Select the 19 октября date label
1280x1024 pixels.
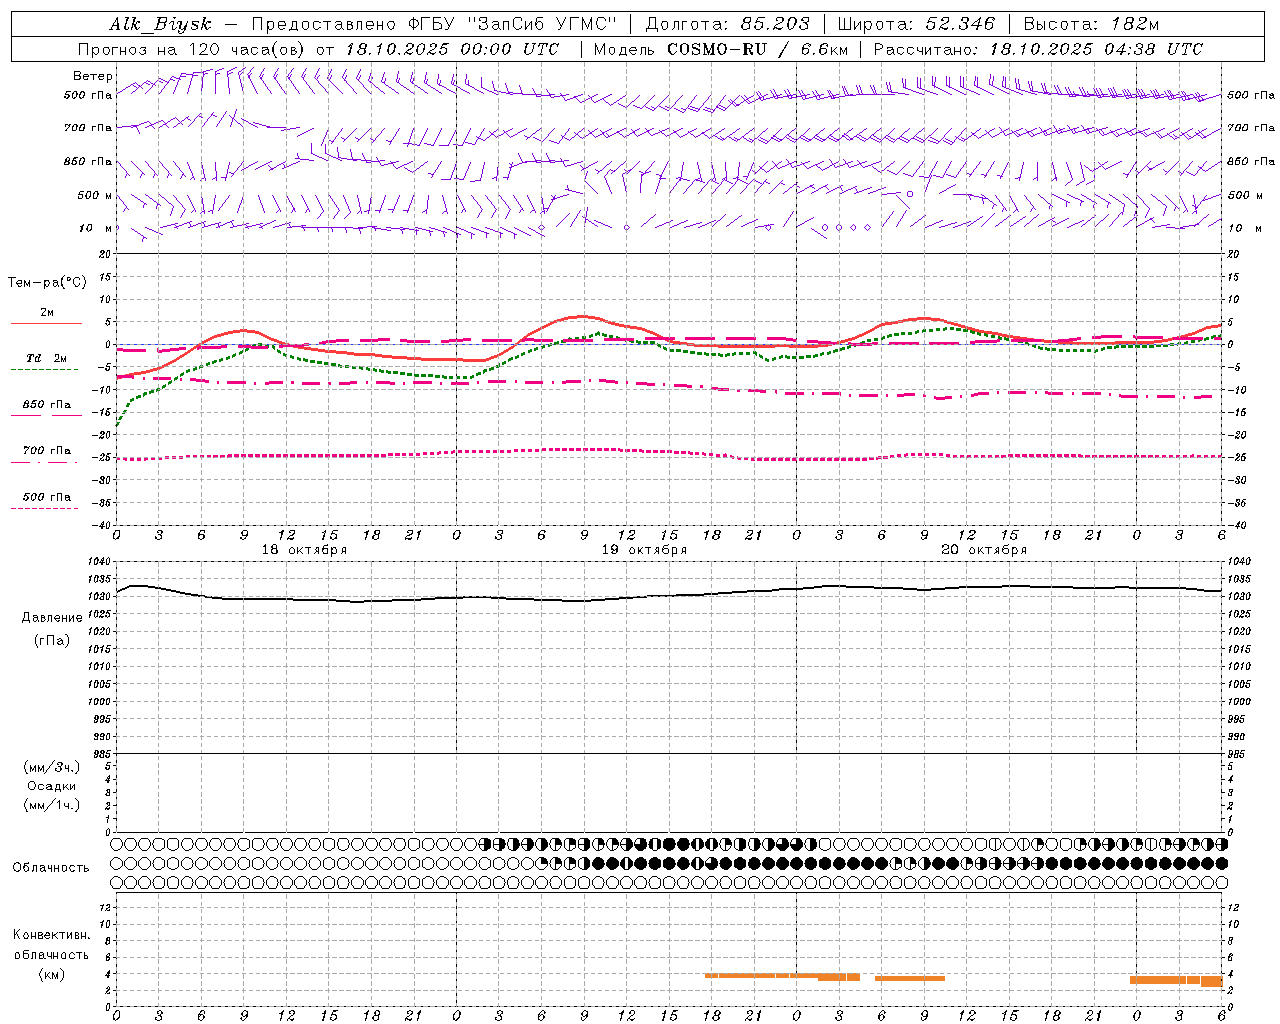pos(644,550)
